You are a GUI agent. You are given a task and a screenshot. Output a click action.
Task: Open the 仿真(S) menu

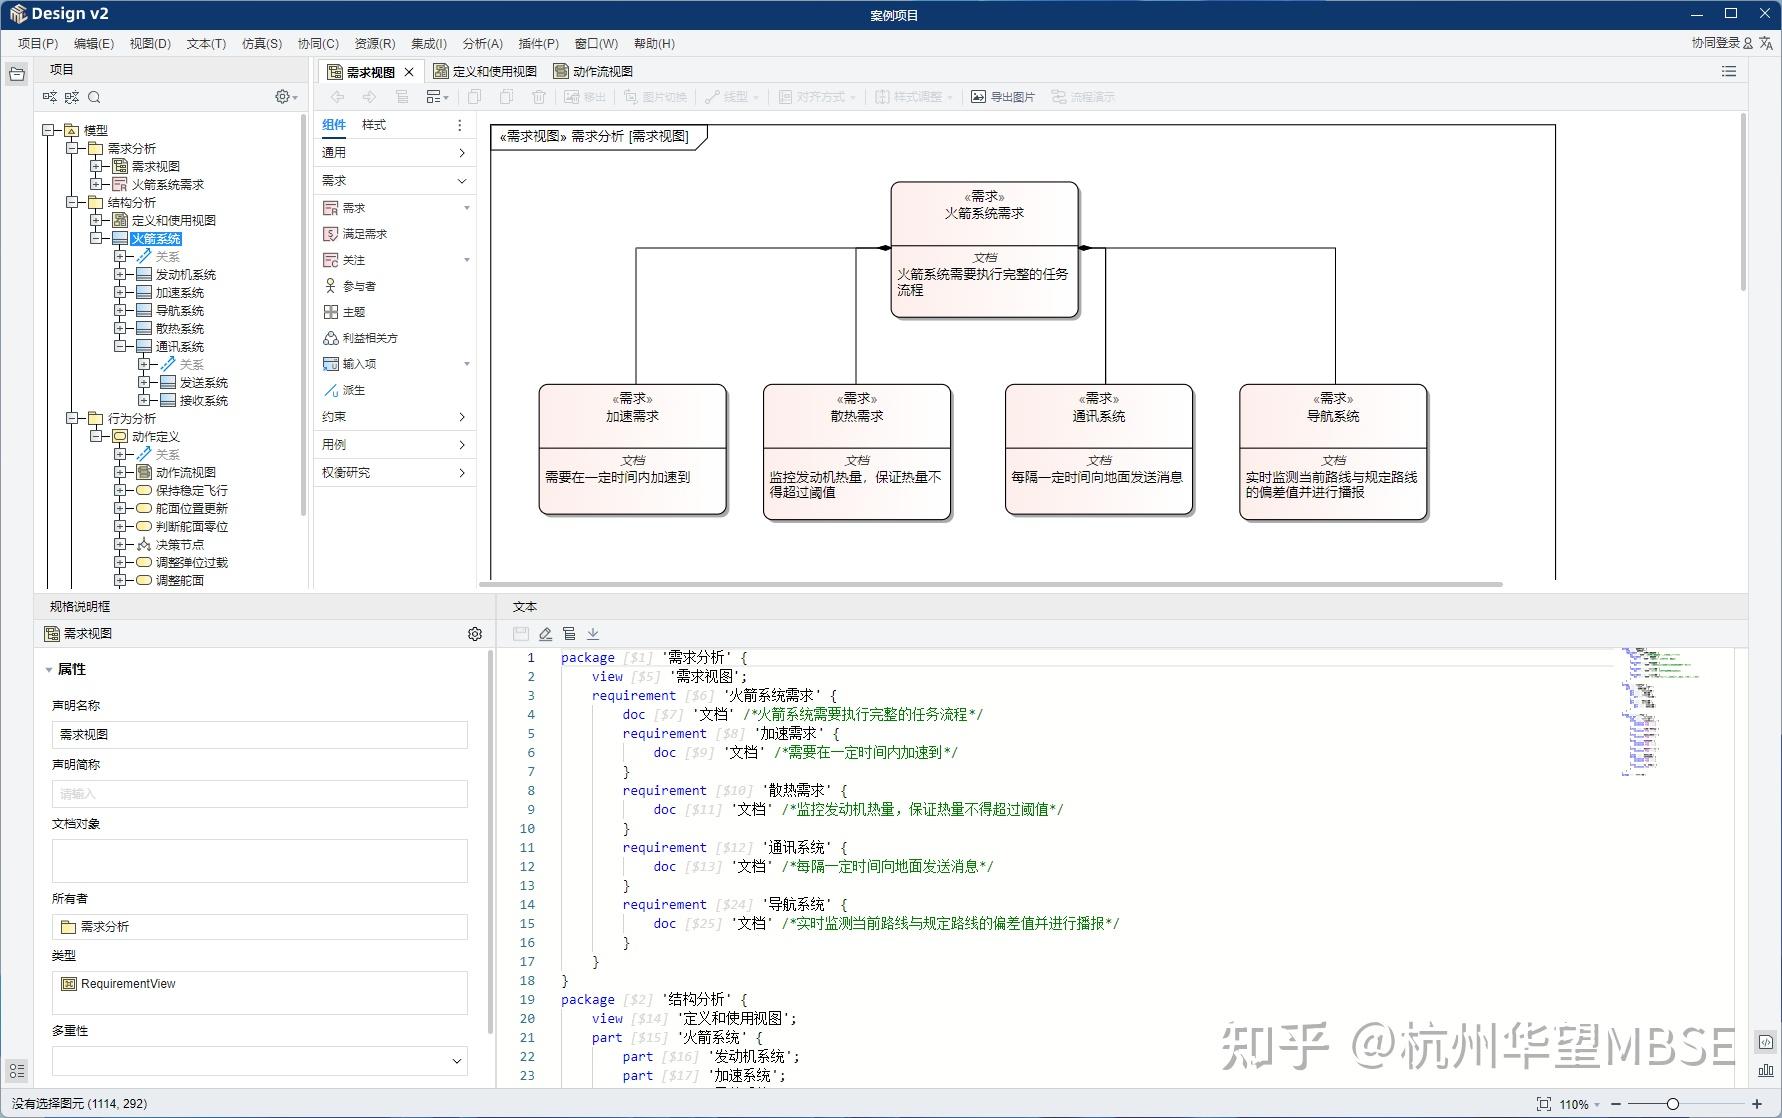coord(260,43)
